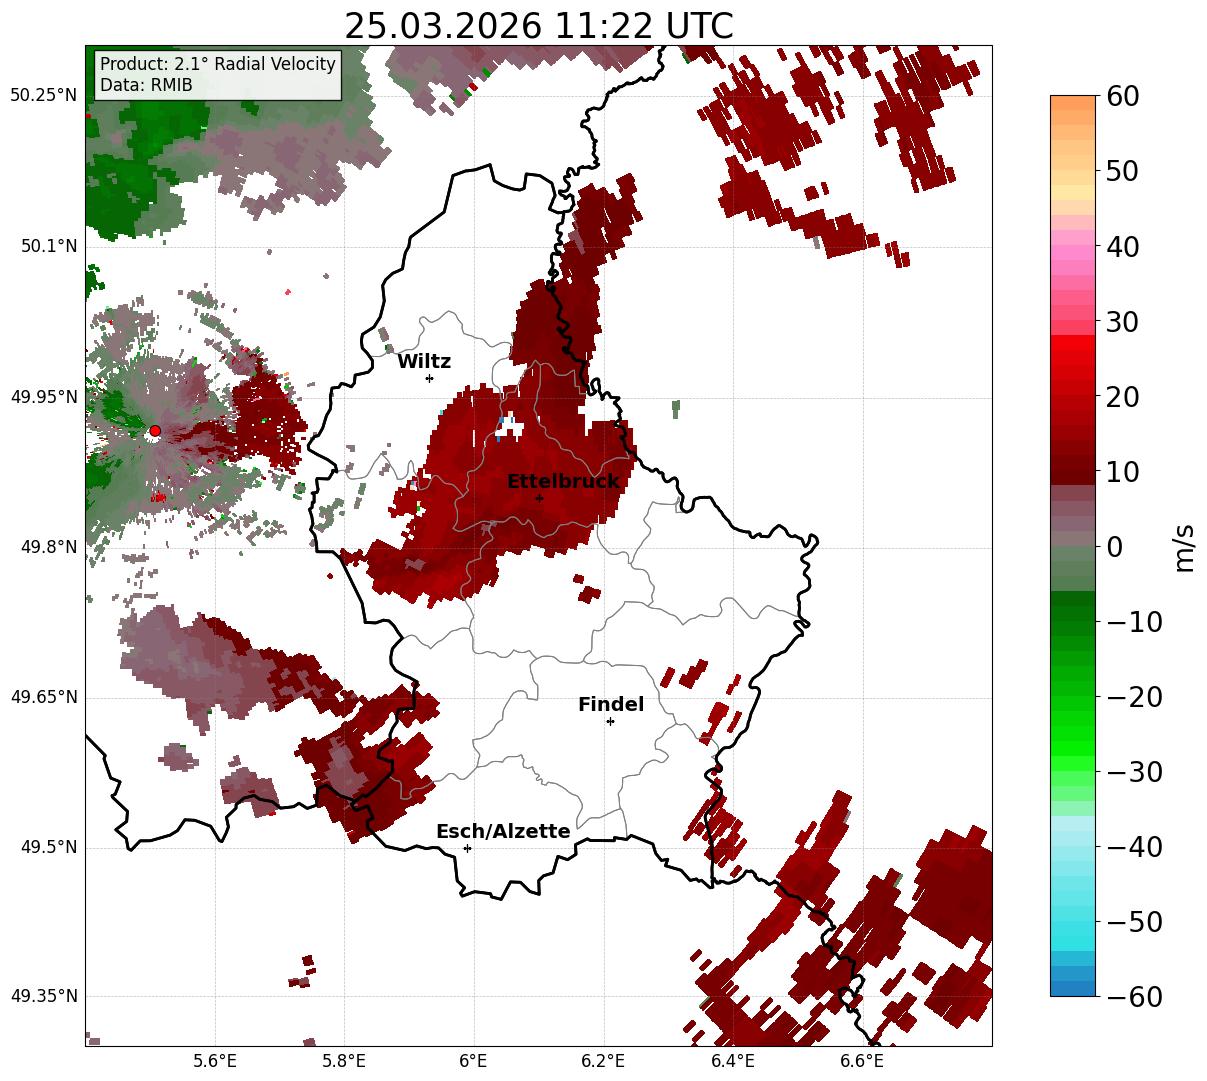The width and height of the screenshot is (1207, 1081).
Task: Click the 'Findel' city label
Action: 611,705
